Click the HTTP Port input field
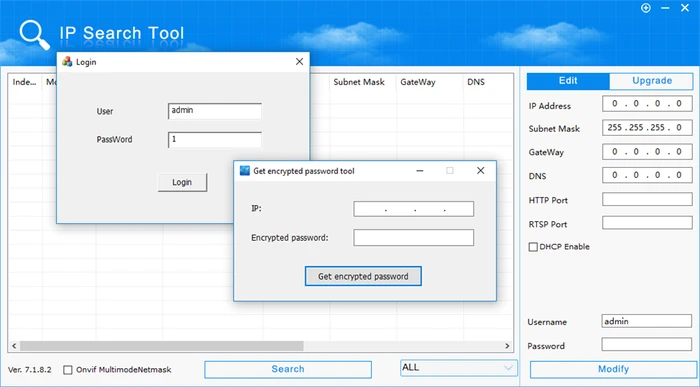Viewport: 700px width, 387px height. point(647,199)
